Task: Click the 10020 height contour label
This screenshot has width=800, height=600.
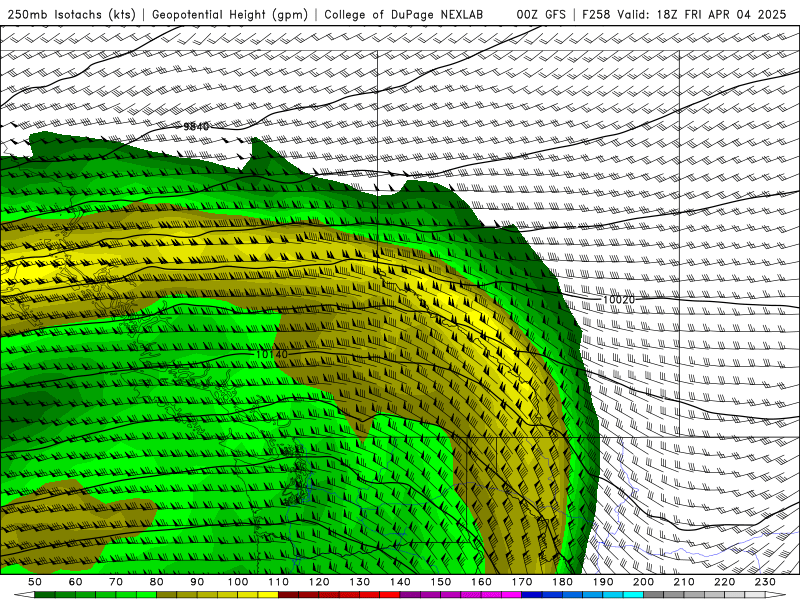Action: 619,299
